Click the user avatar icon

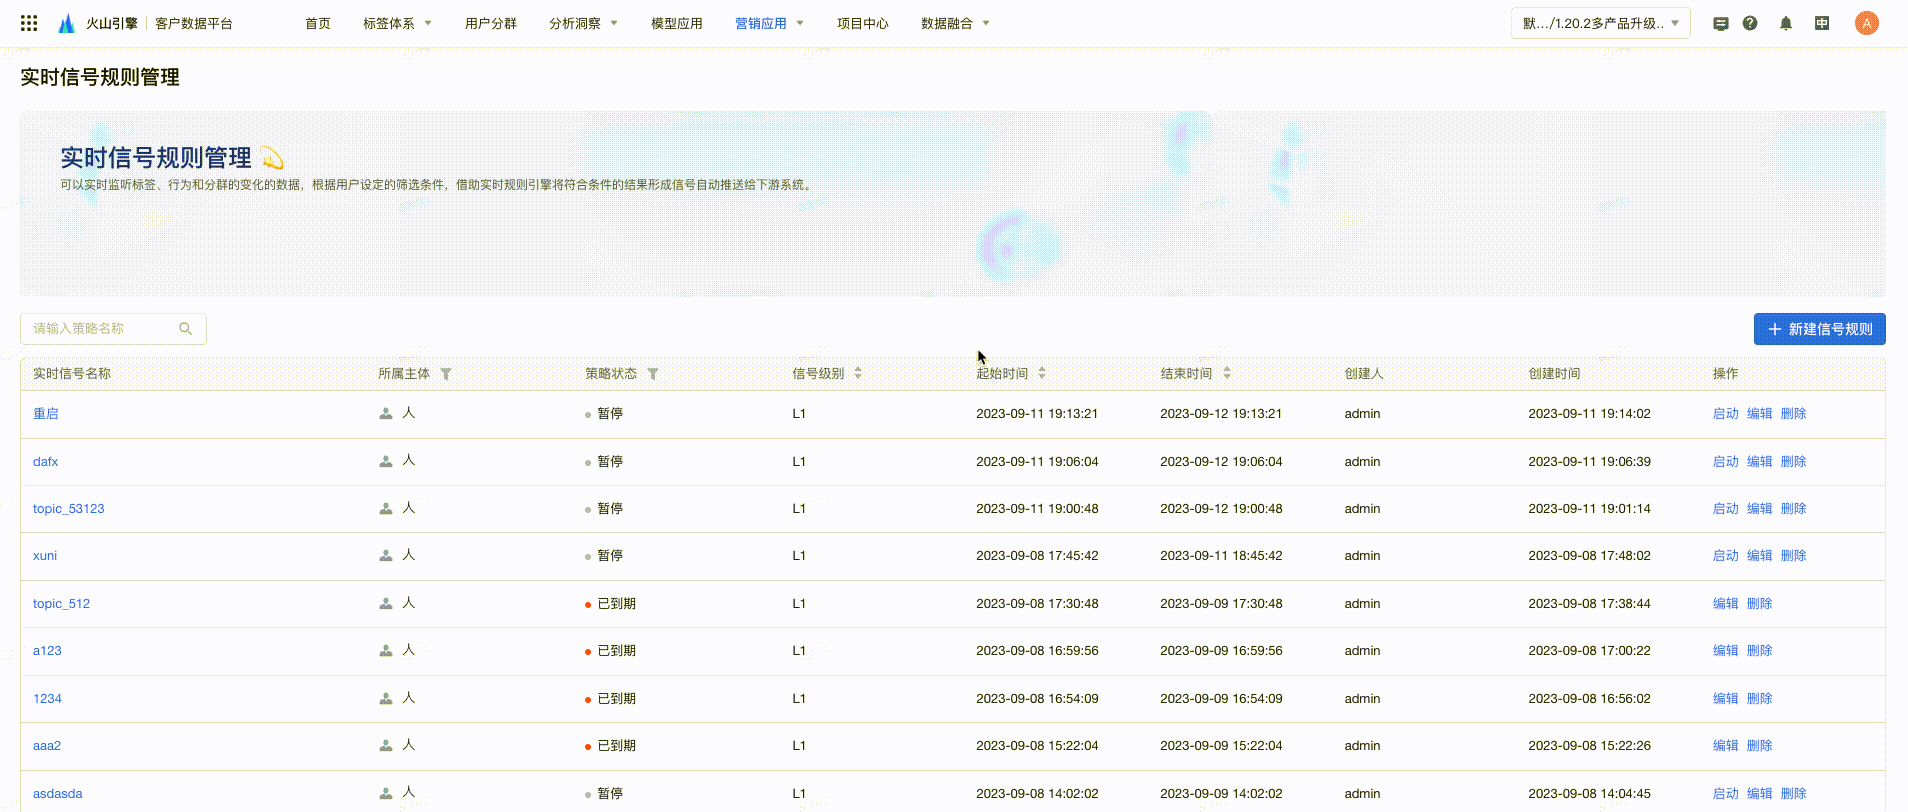(x=1866, y=23)
